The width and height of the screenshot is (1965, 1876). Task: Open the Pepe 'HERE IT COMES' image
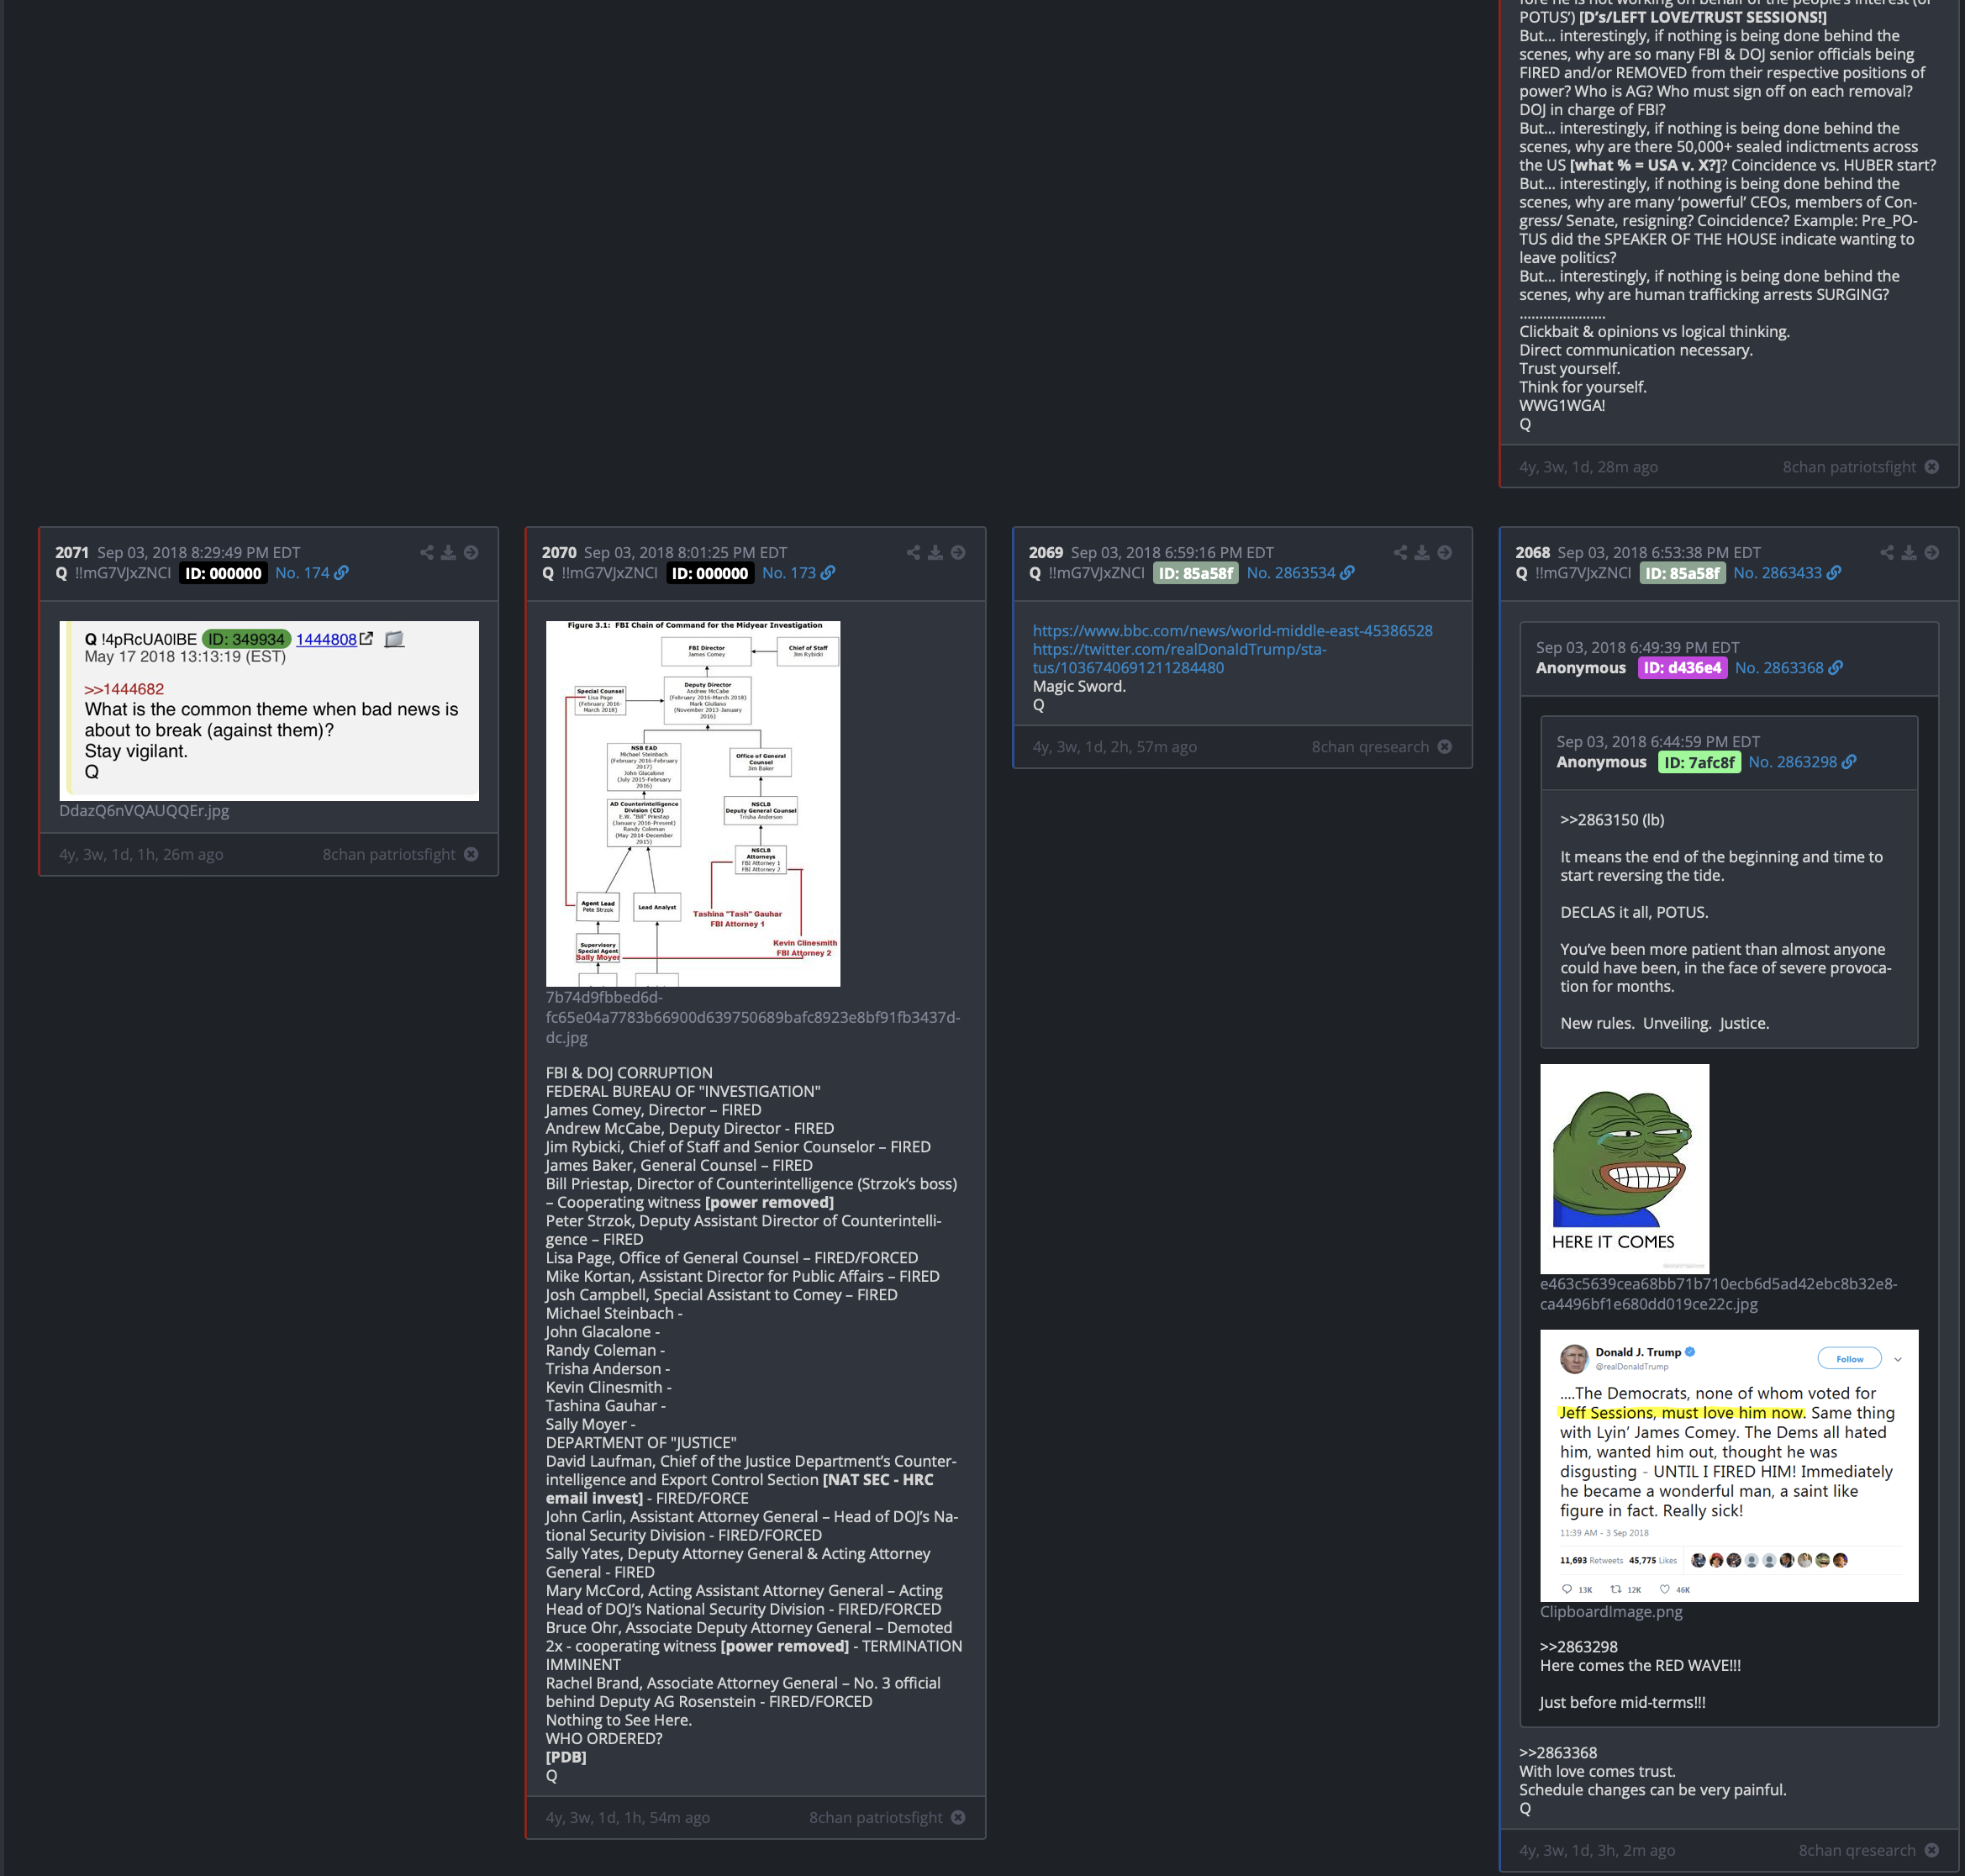pyautogui.click(x=1625, y=1168)
